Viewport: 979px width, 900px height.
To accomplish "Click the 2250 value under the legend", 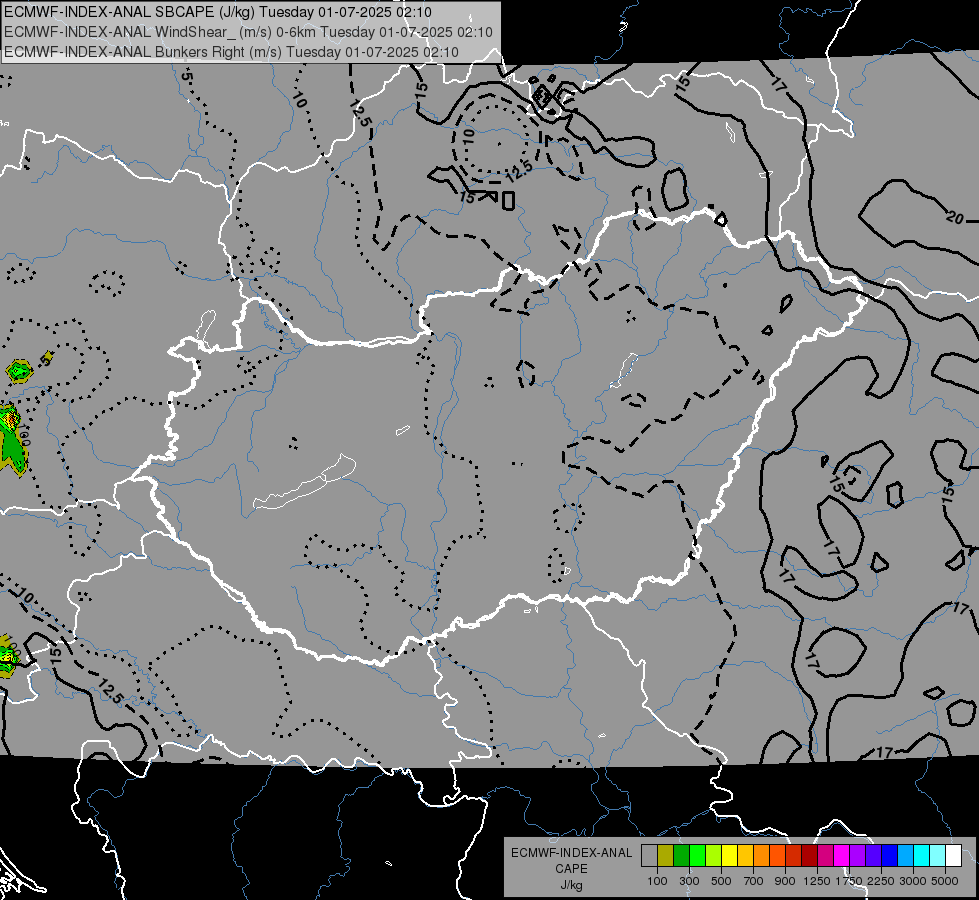I will click(x=881, y=881).
